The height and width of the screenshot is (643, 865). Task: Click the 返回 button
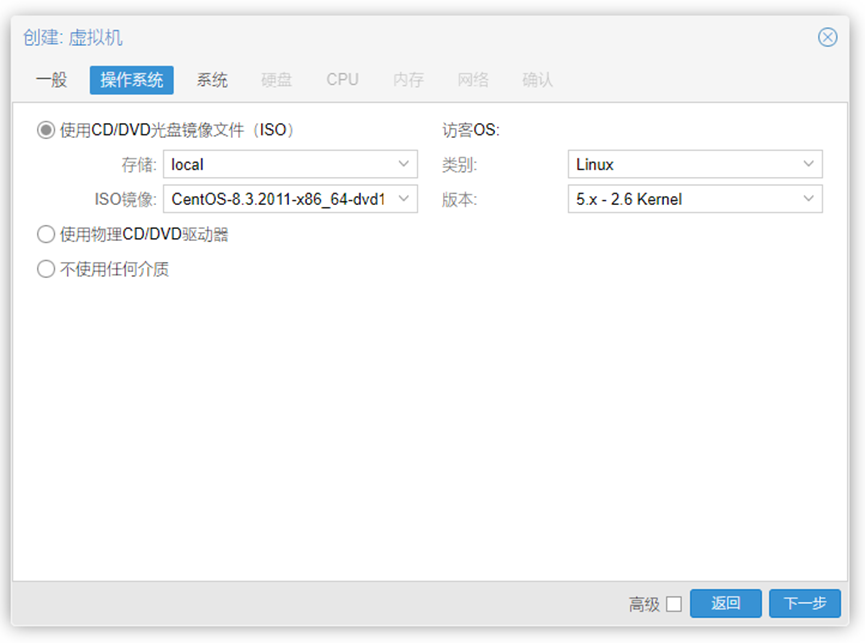click(x=725, y=603)
